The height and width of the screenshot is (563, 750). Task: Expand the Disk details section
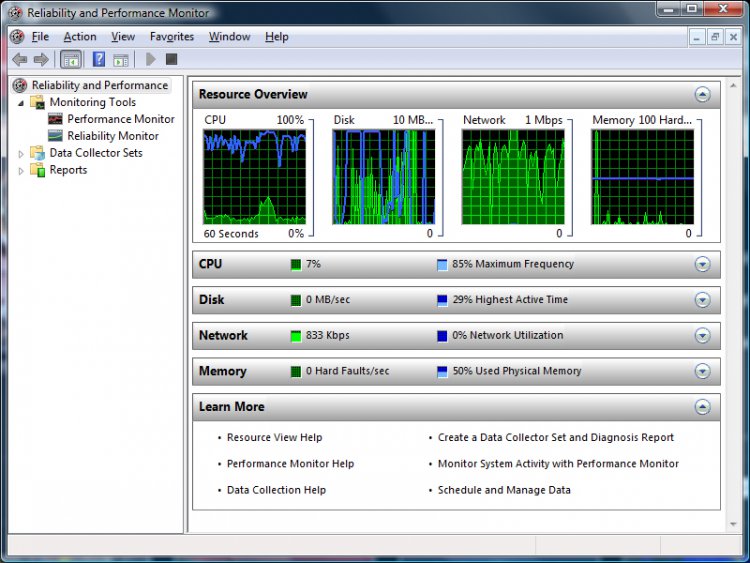coord(702,300)
